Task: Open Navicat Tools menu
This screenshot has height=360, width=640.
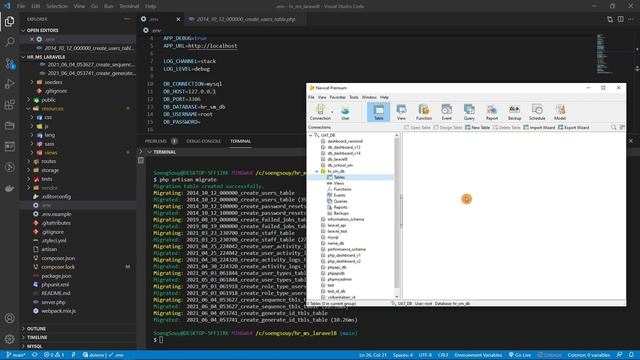Action: click(353, 97)
